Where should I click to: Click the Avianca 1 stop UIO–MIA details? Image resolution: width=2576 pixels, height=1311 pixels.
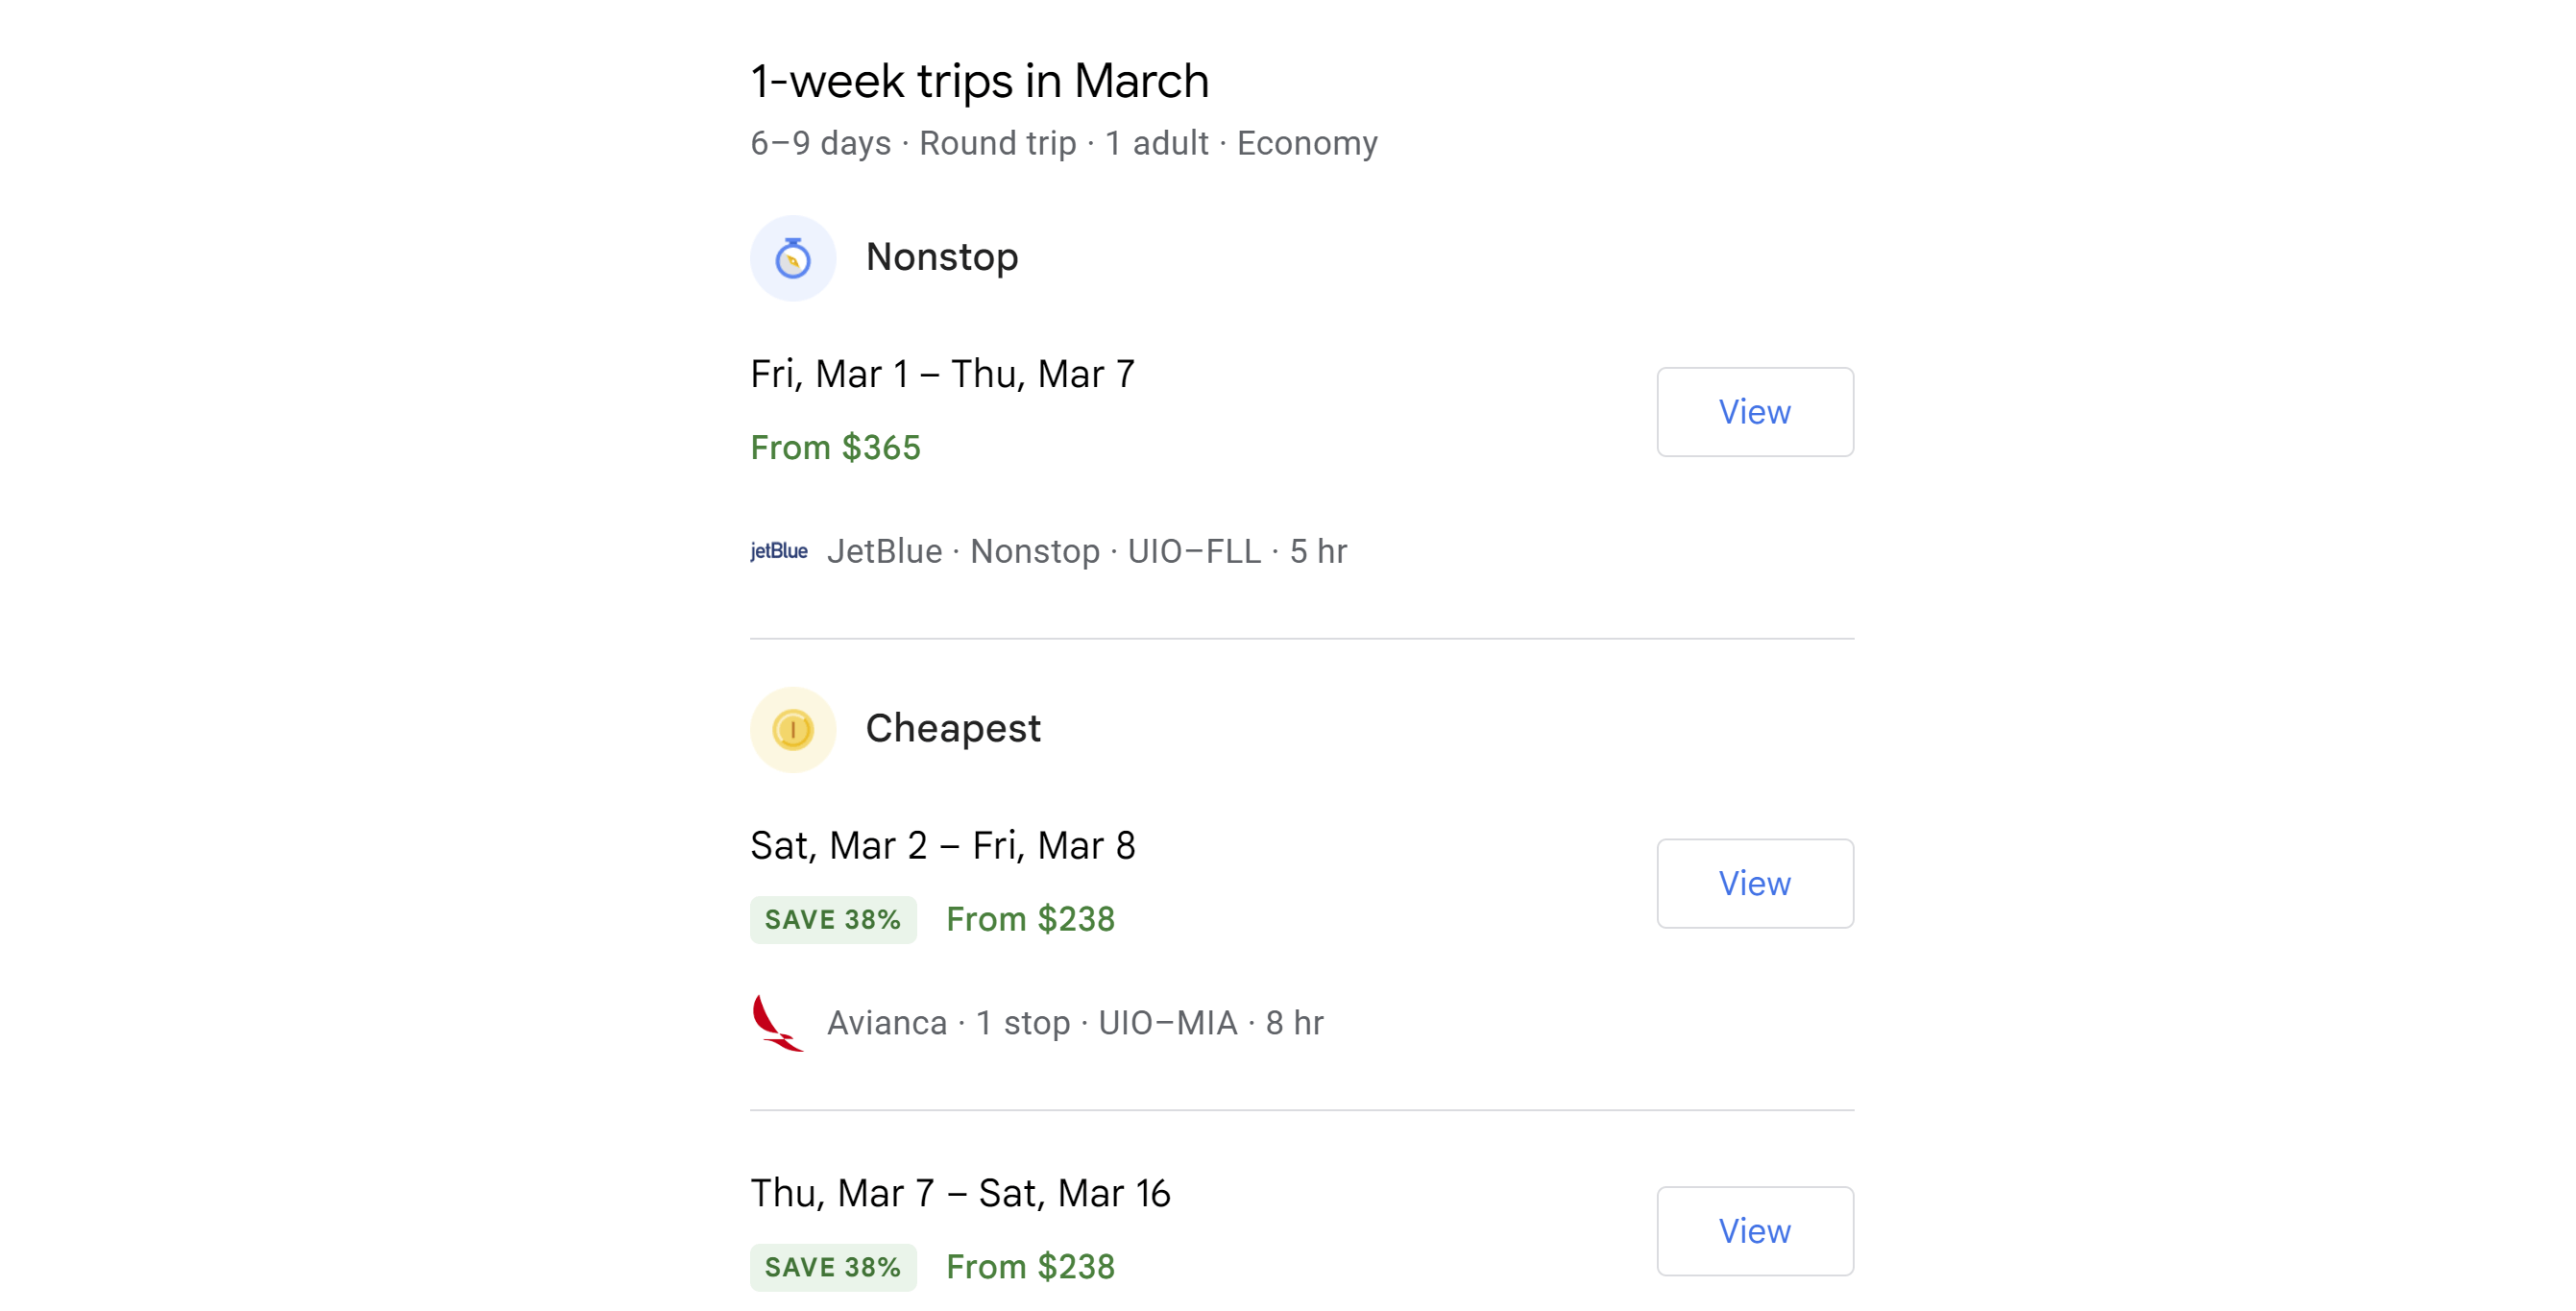pyautogui.click(x=1074, y=1023)
